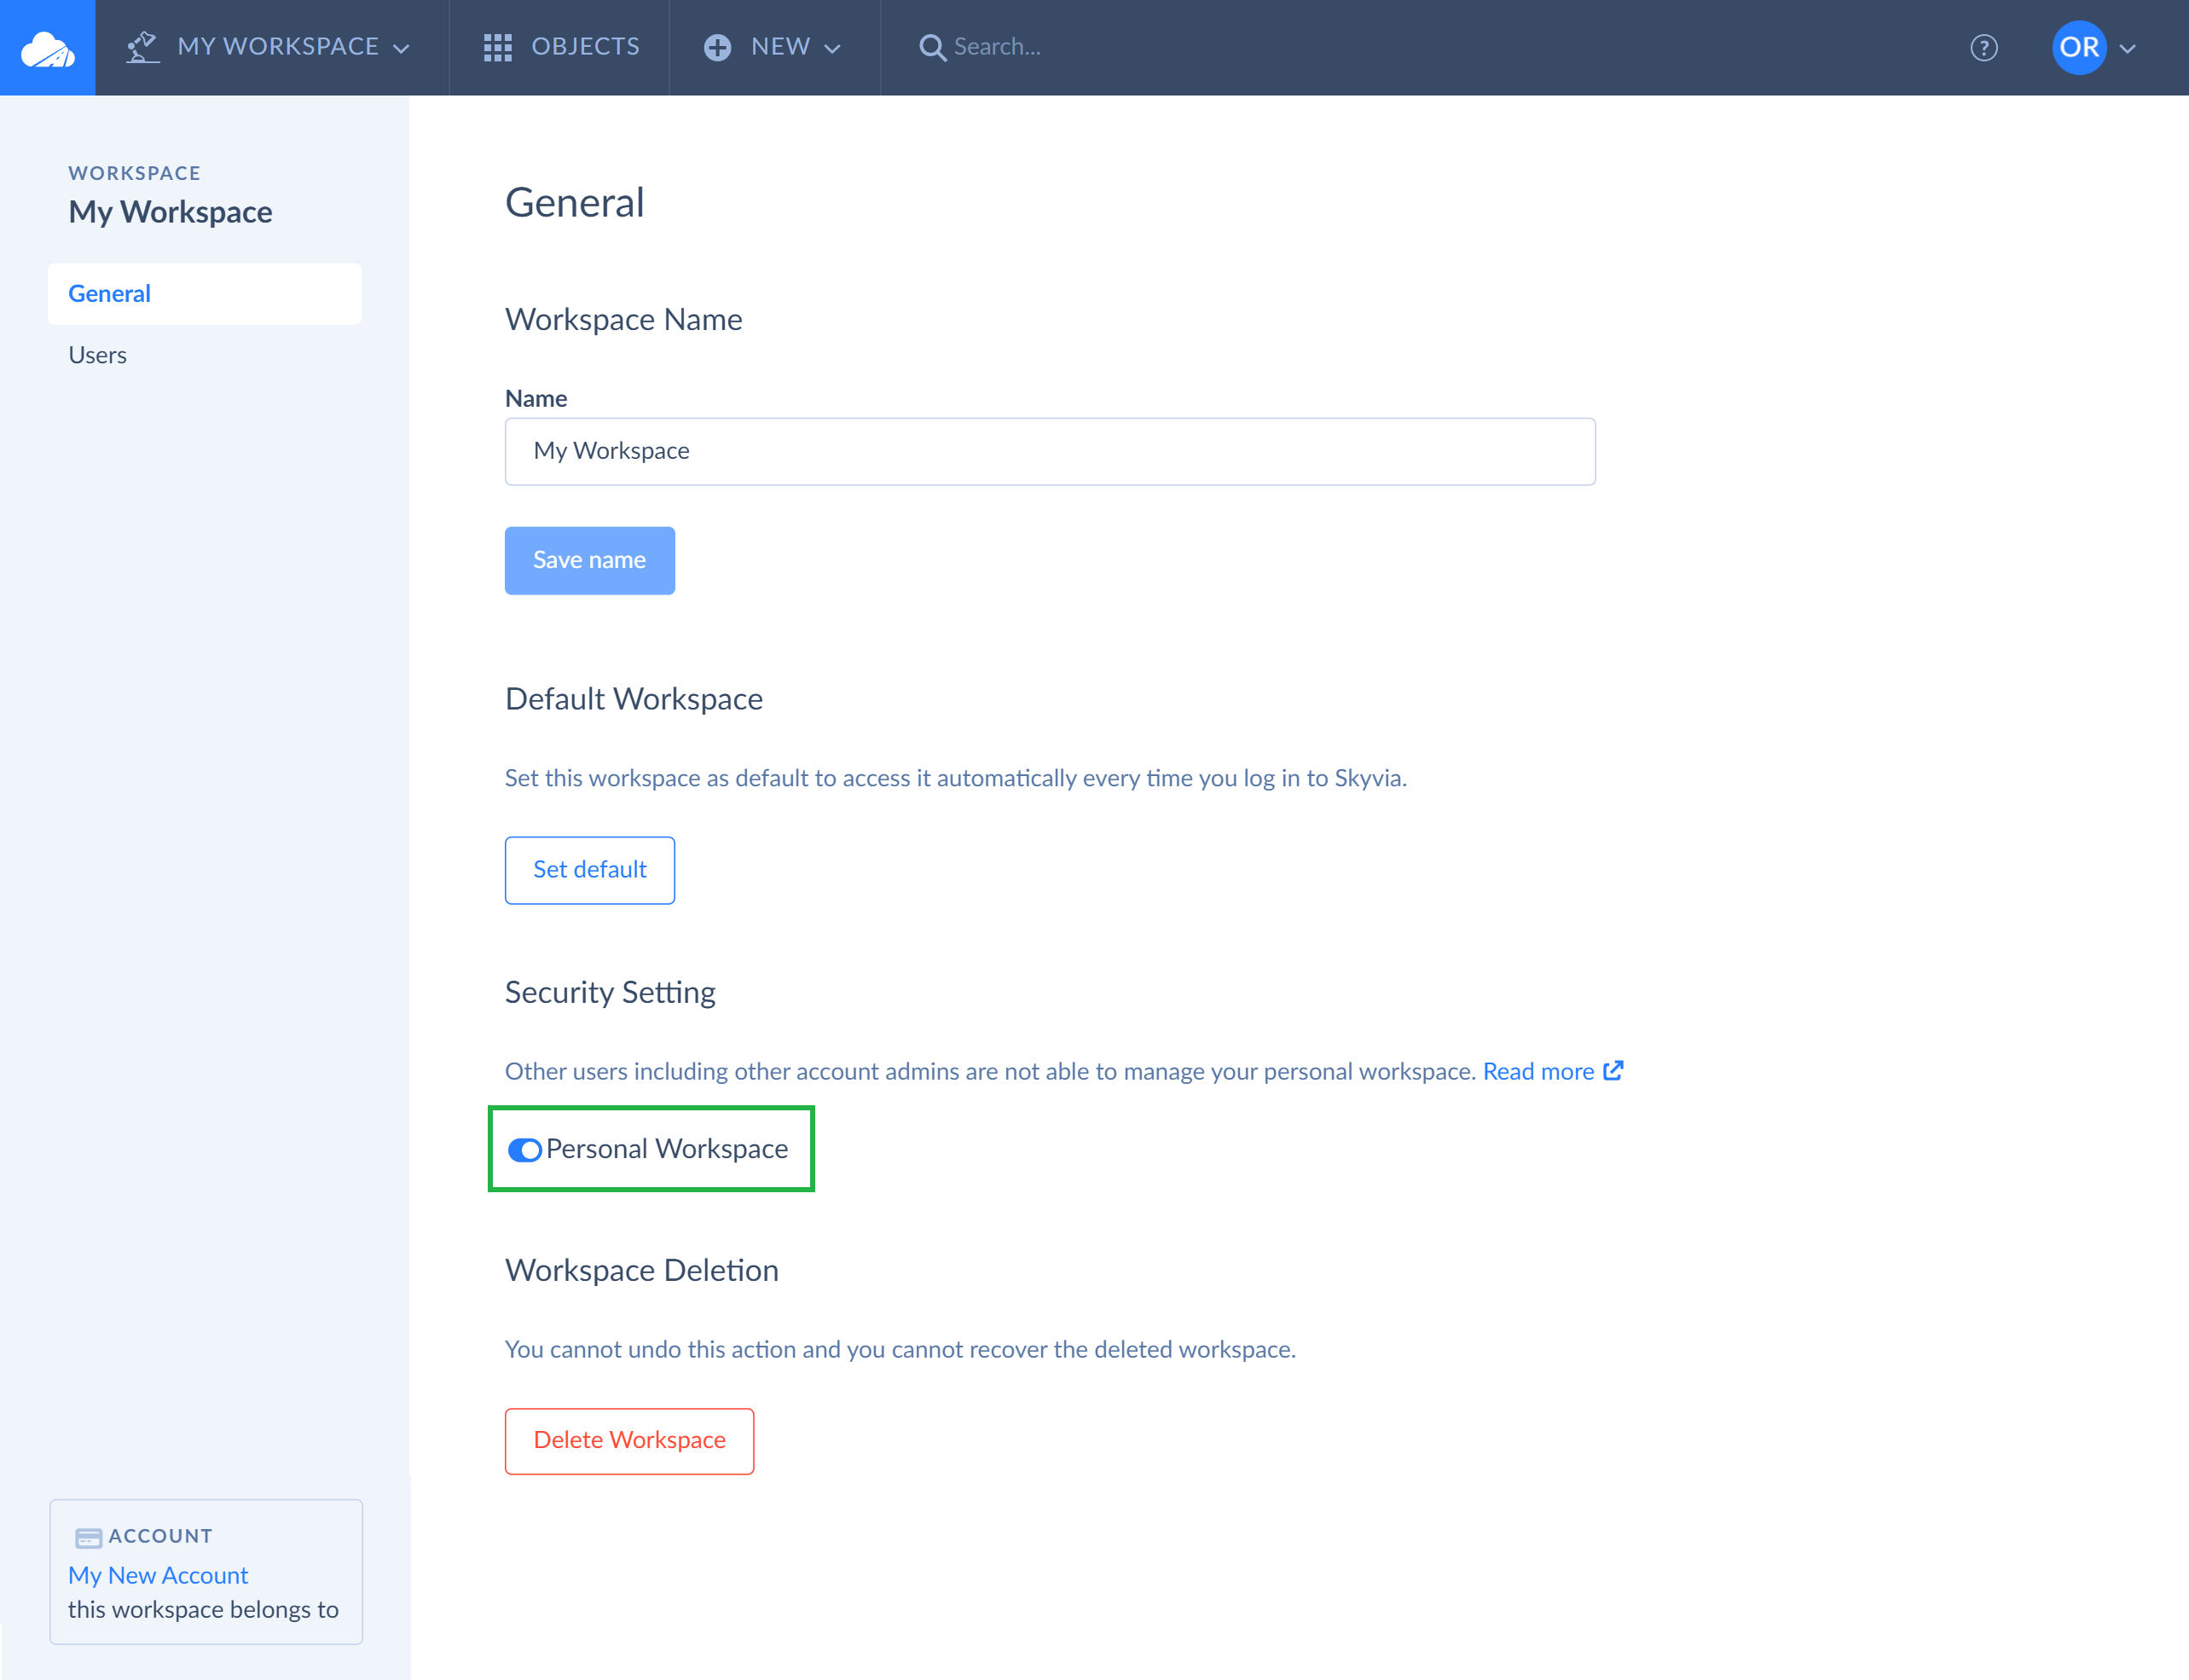Expand the NEW item dropdown menu

(776, 48)
